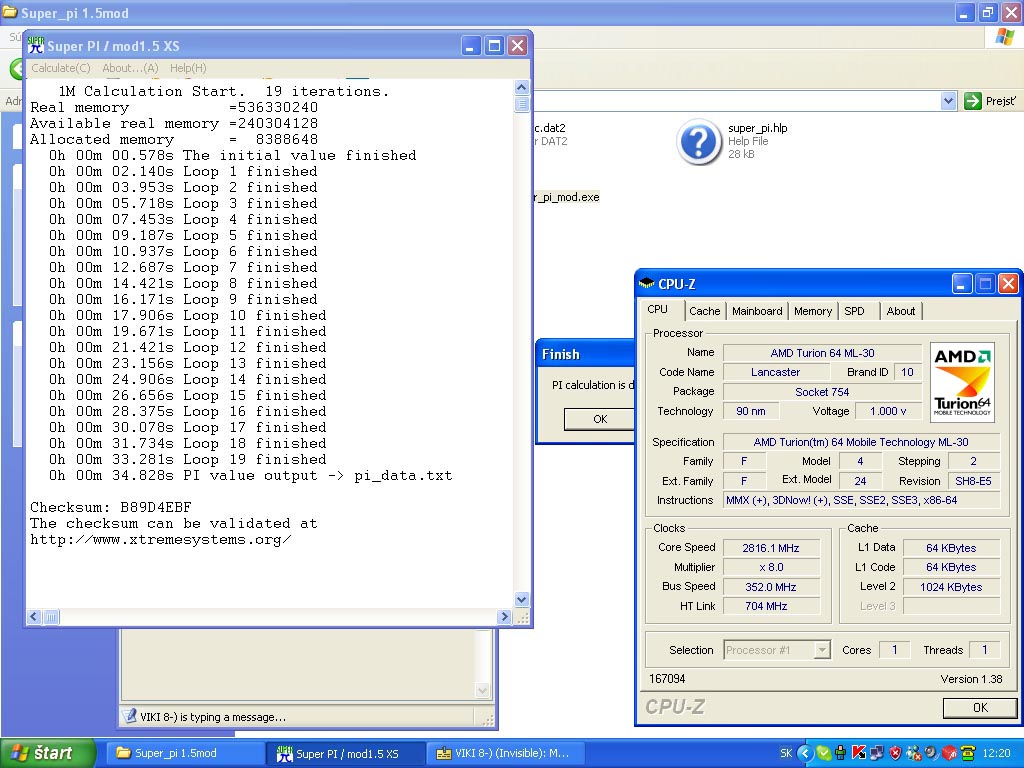This screenshot has height=768, width=1024.
Task: Click the Multiplier value x 8.0
Action: pyautogui.click(x=771, y=567)
